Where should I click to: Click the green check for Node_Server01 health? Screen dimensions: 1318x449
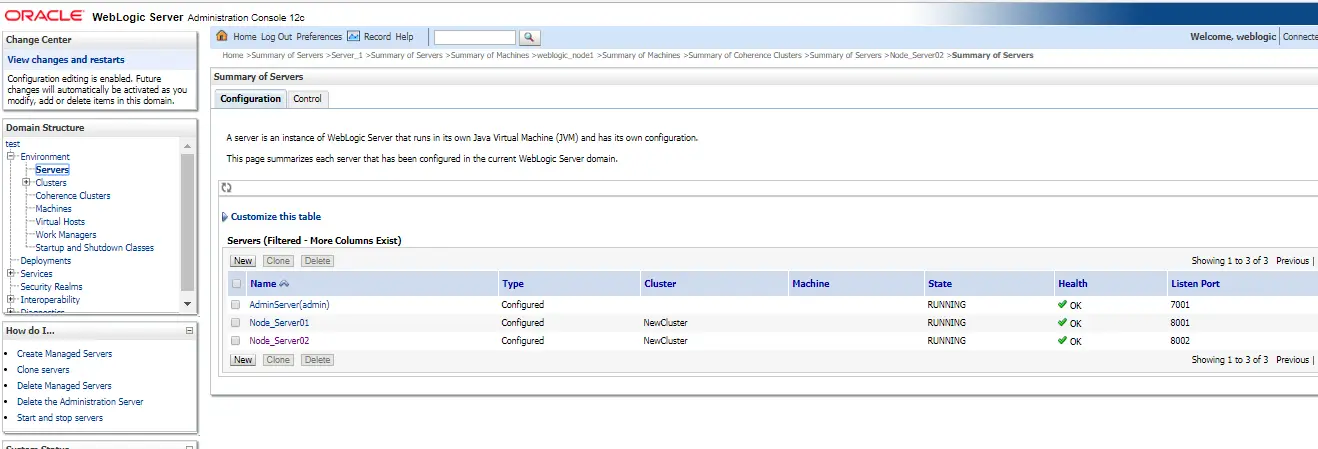coord(1062,322)
